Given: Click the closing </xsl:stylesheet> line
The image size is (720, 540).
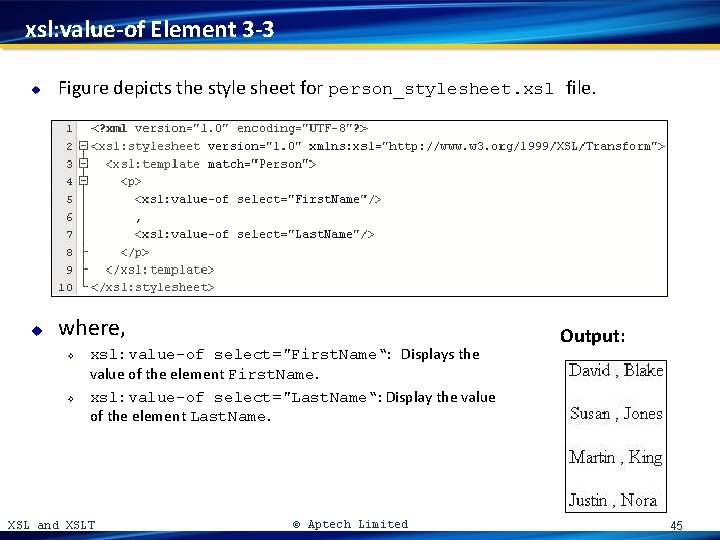Looking at the screenshot, I should click(x=152, y=287).
